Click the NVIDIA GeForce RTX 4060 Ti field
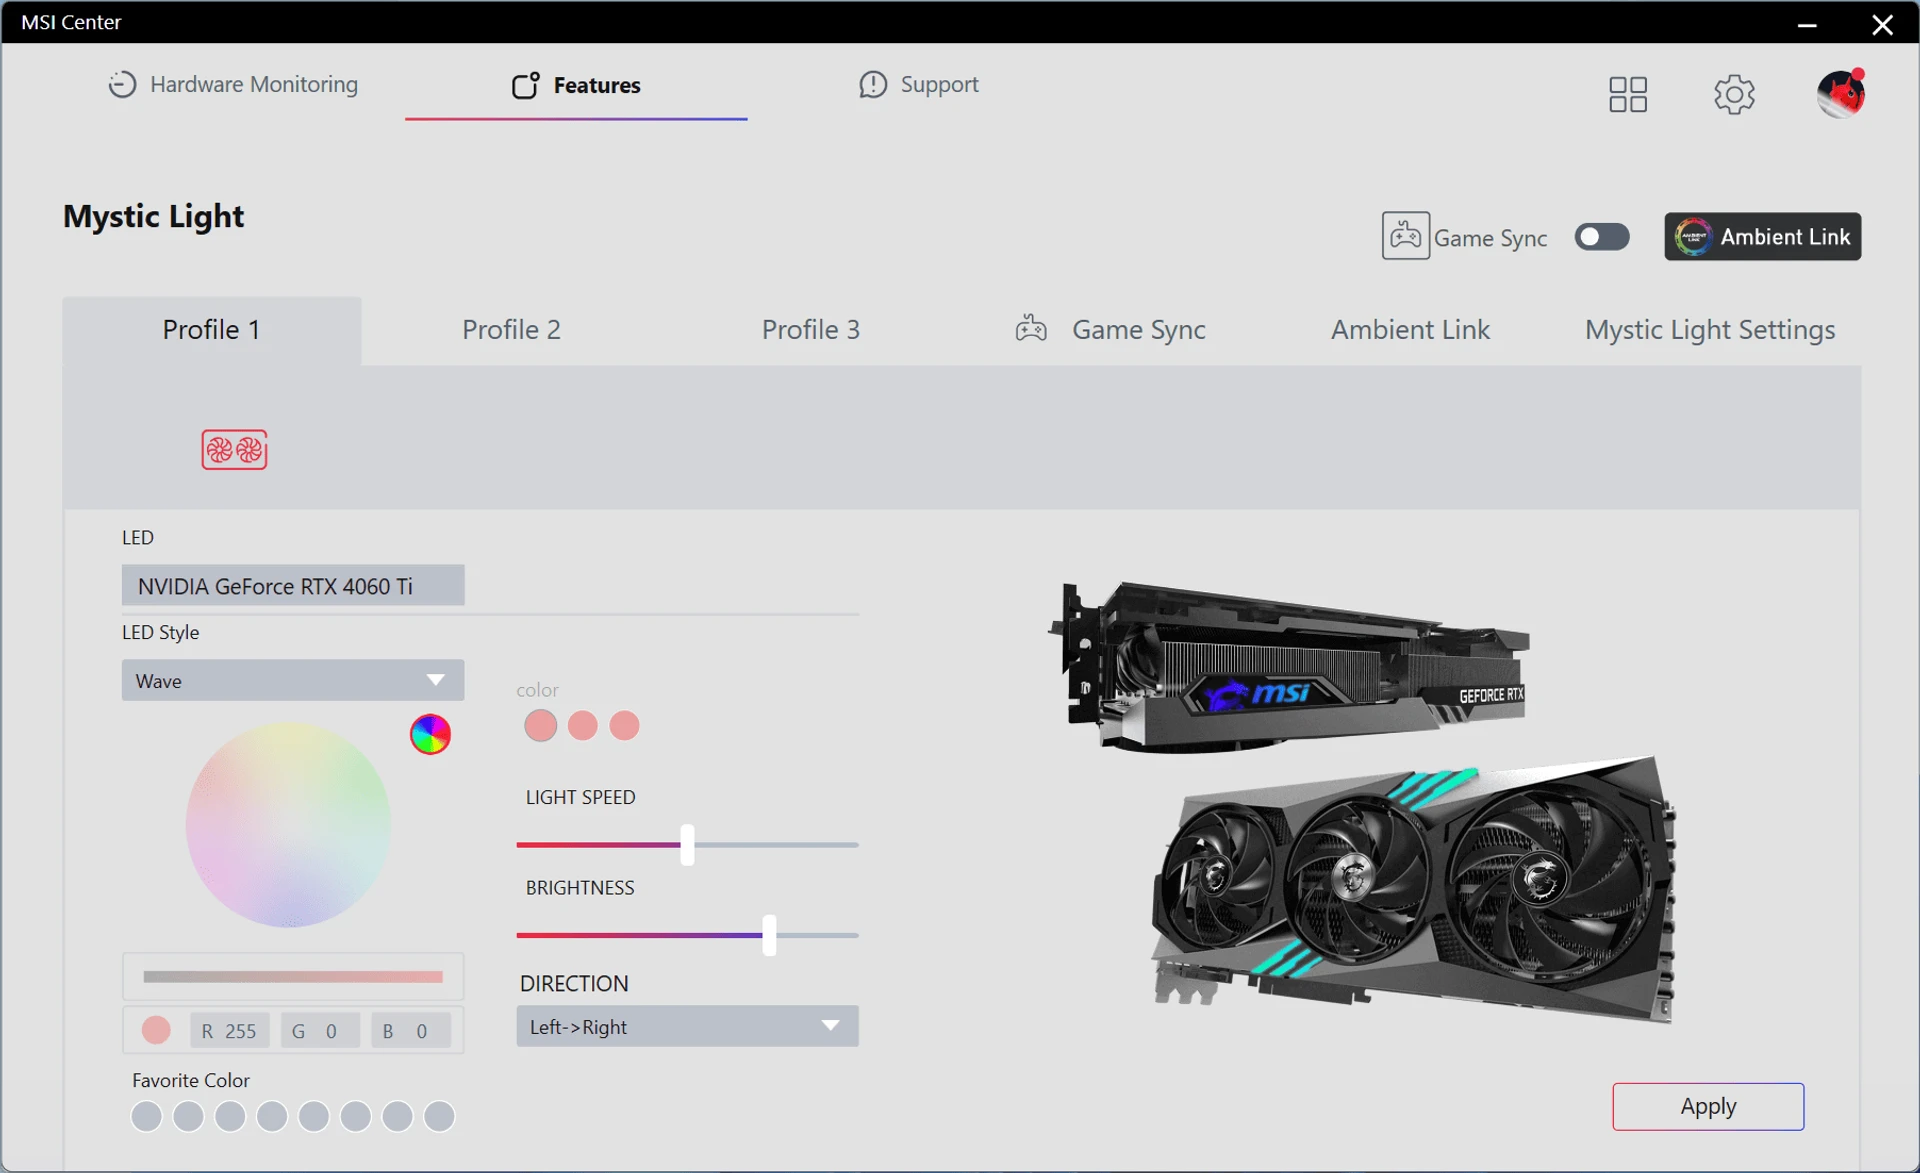Viewport: 1920px width, 1173px height. point(293,585)
